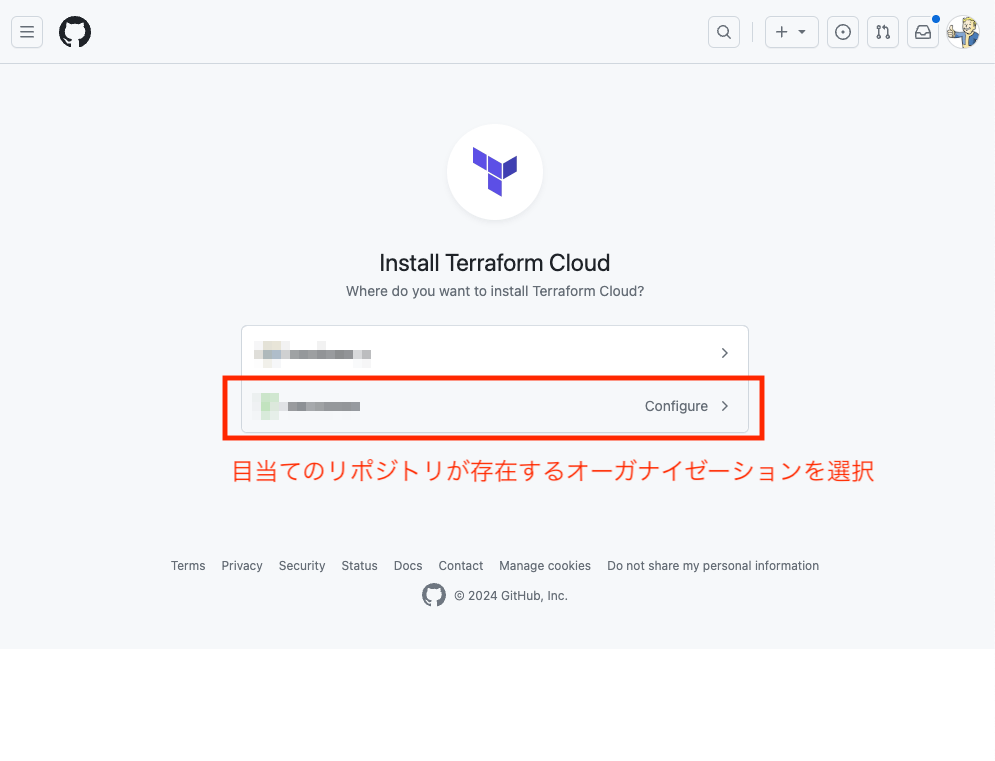Image resolution: width=995 pixels, height=761 pixels.
Task: Click the Install Terraform Cloud heading
Action: click(x=495, y=263)
